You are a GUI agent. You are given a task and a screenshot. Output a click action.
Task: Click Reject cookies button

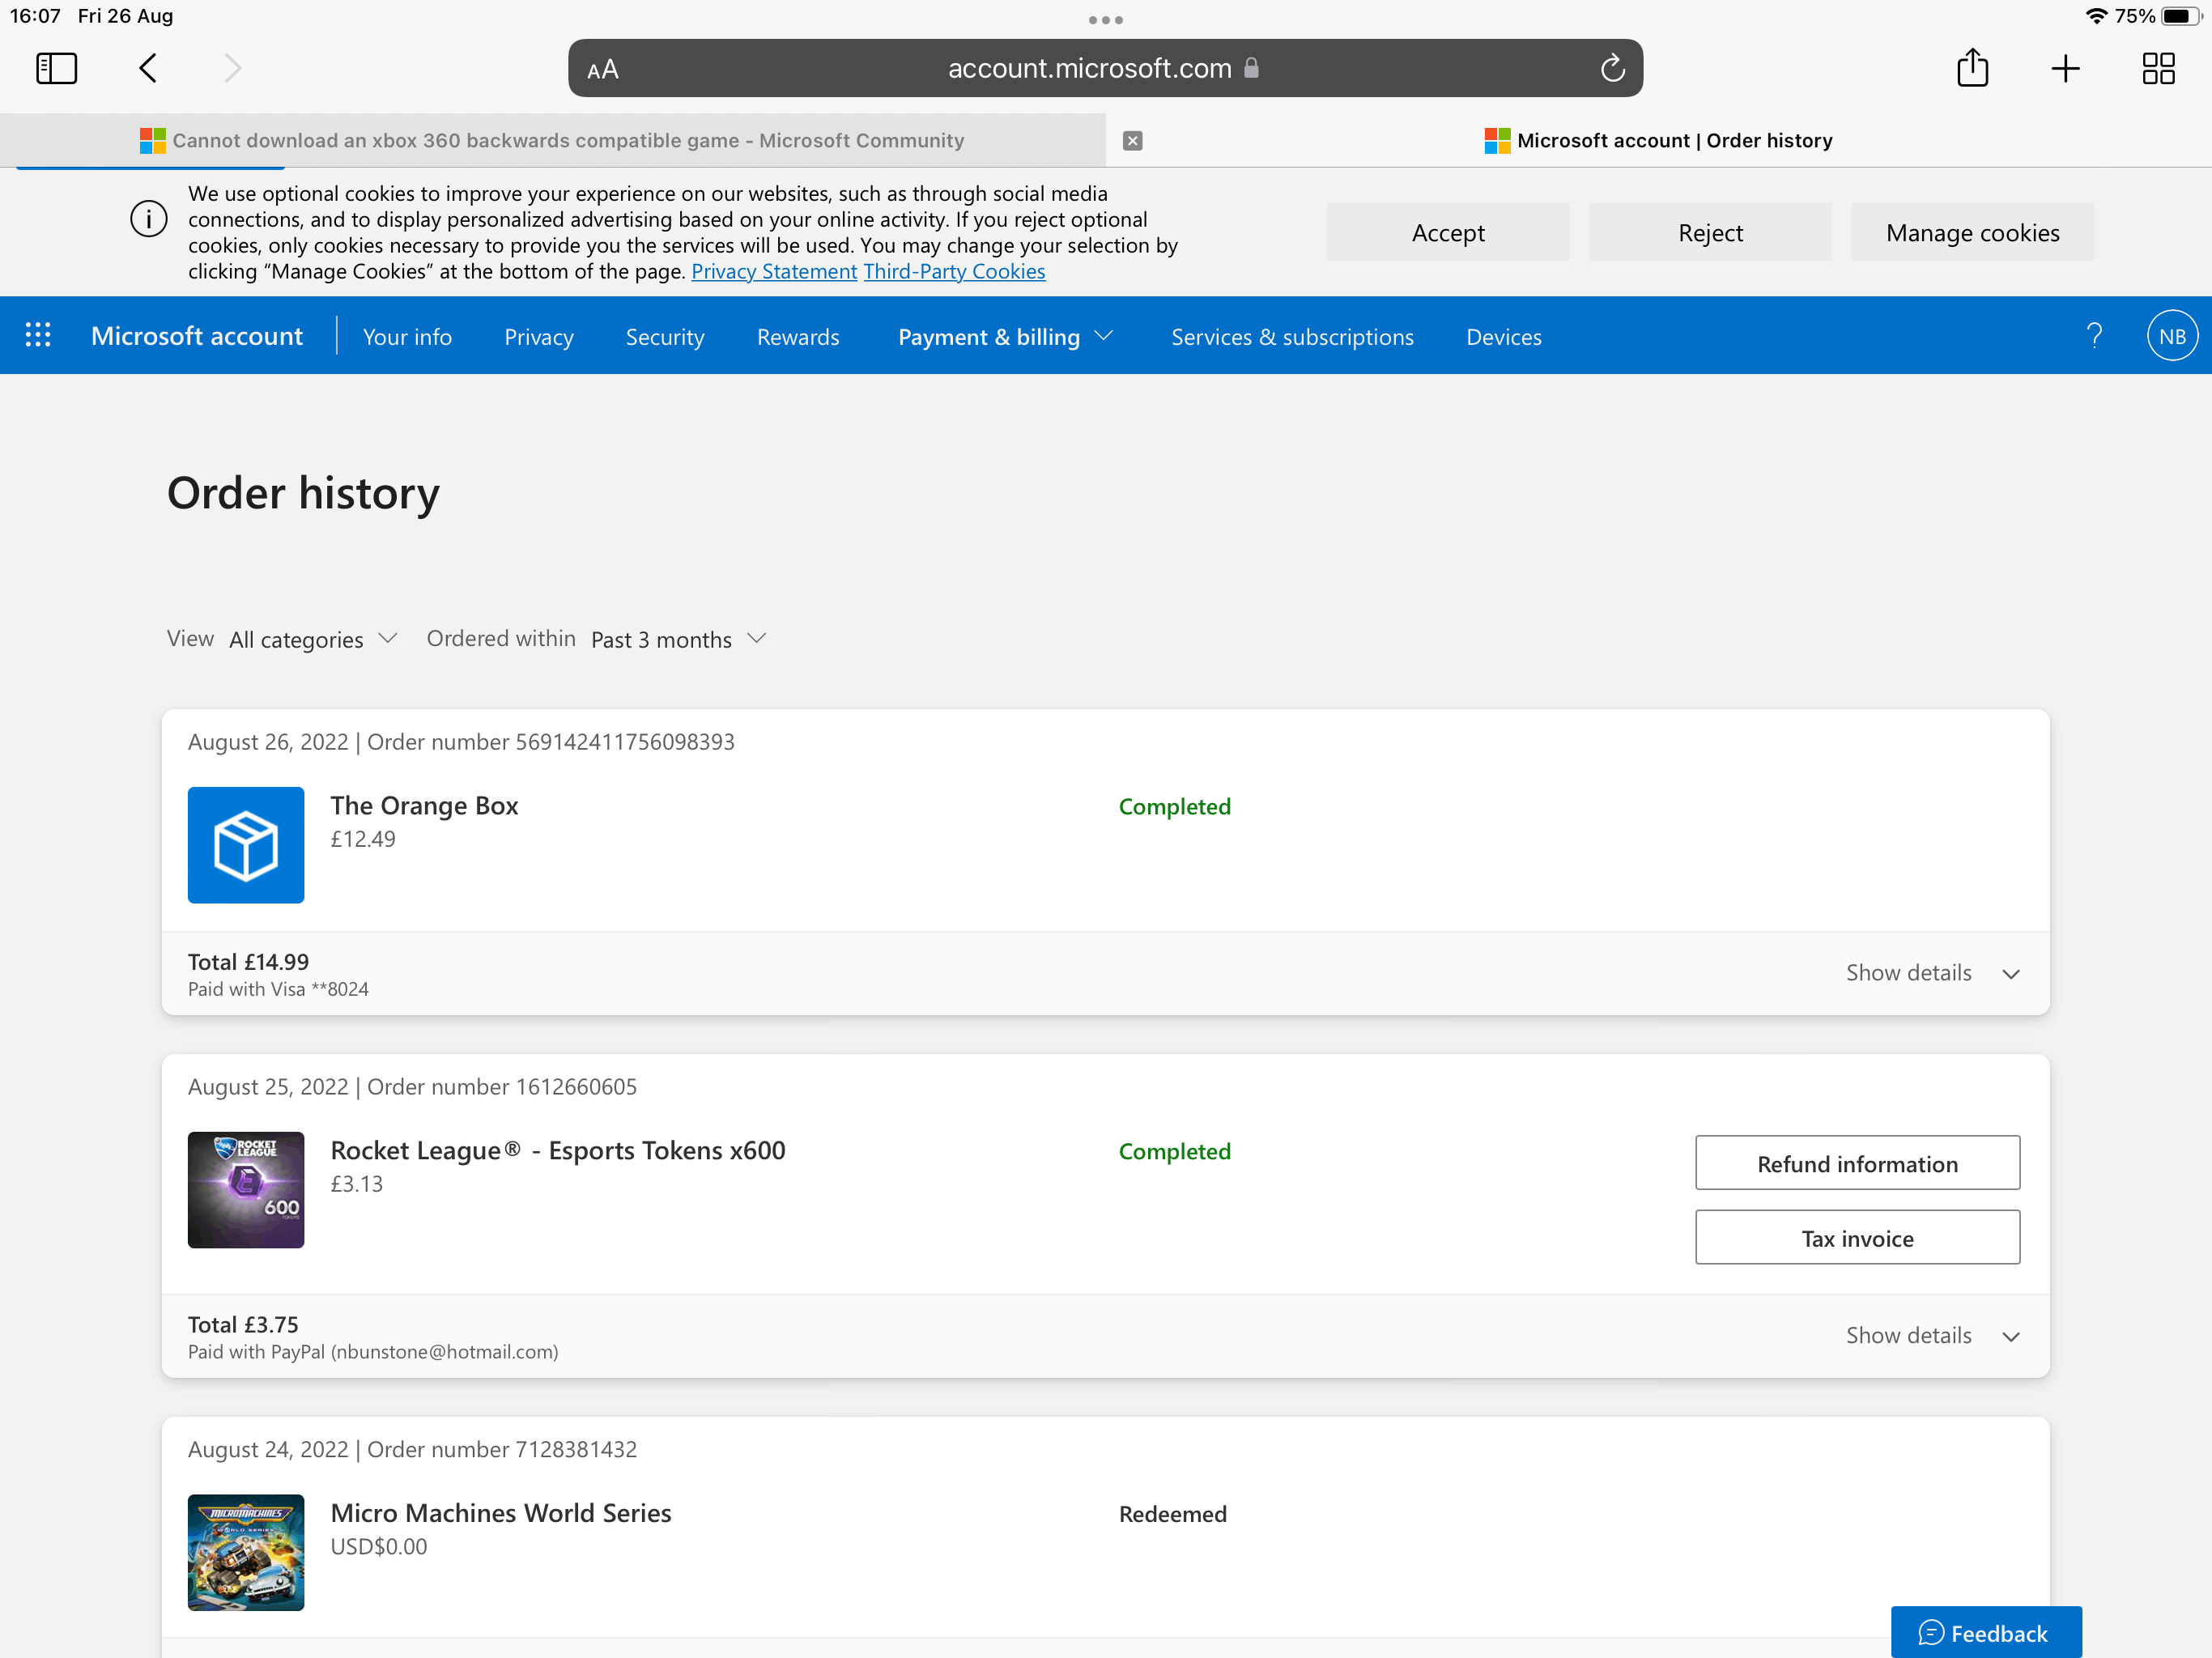coord(1708,230)
